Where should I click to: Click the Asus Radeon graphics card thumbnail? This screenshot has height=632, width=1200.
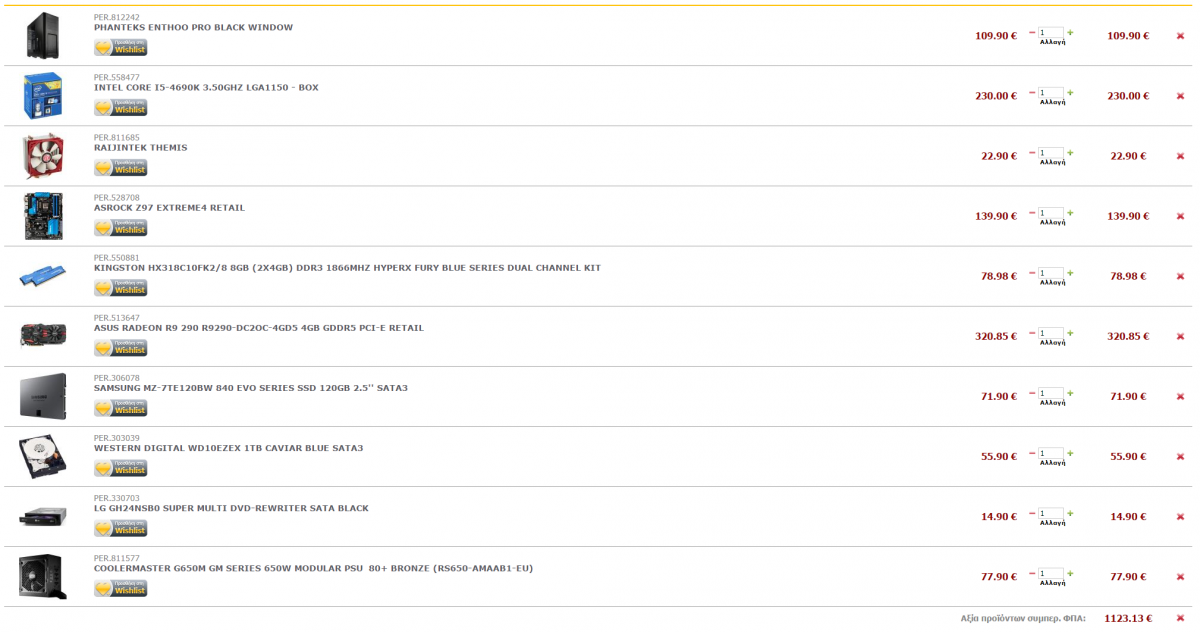(x=43, y=335)
